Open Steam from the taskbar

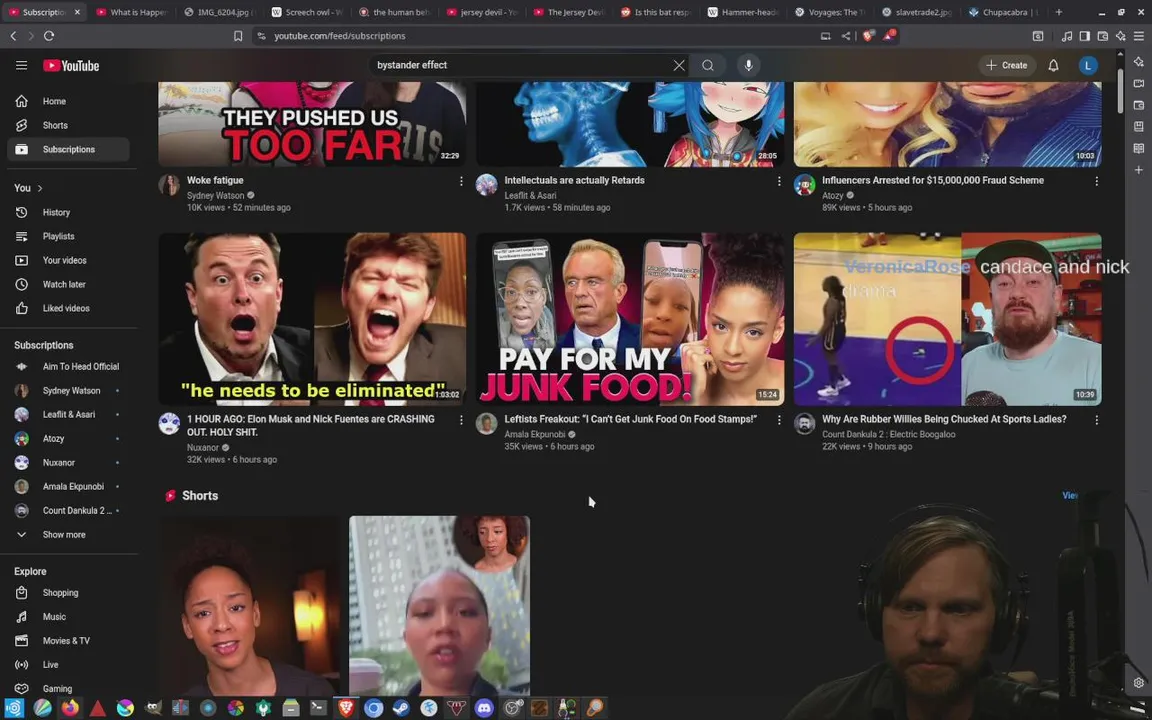coord(400,708)
